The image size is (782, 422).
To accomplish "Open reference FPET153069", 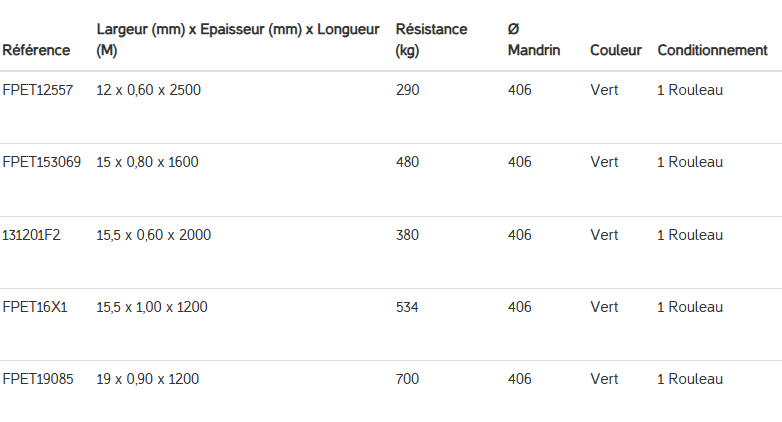I will click(42, 162).
